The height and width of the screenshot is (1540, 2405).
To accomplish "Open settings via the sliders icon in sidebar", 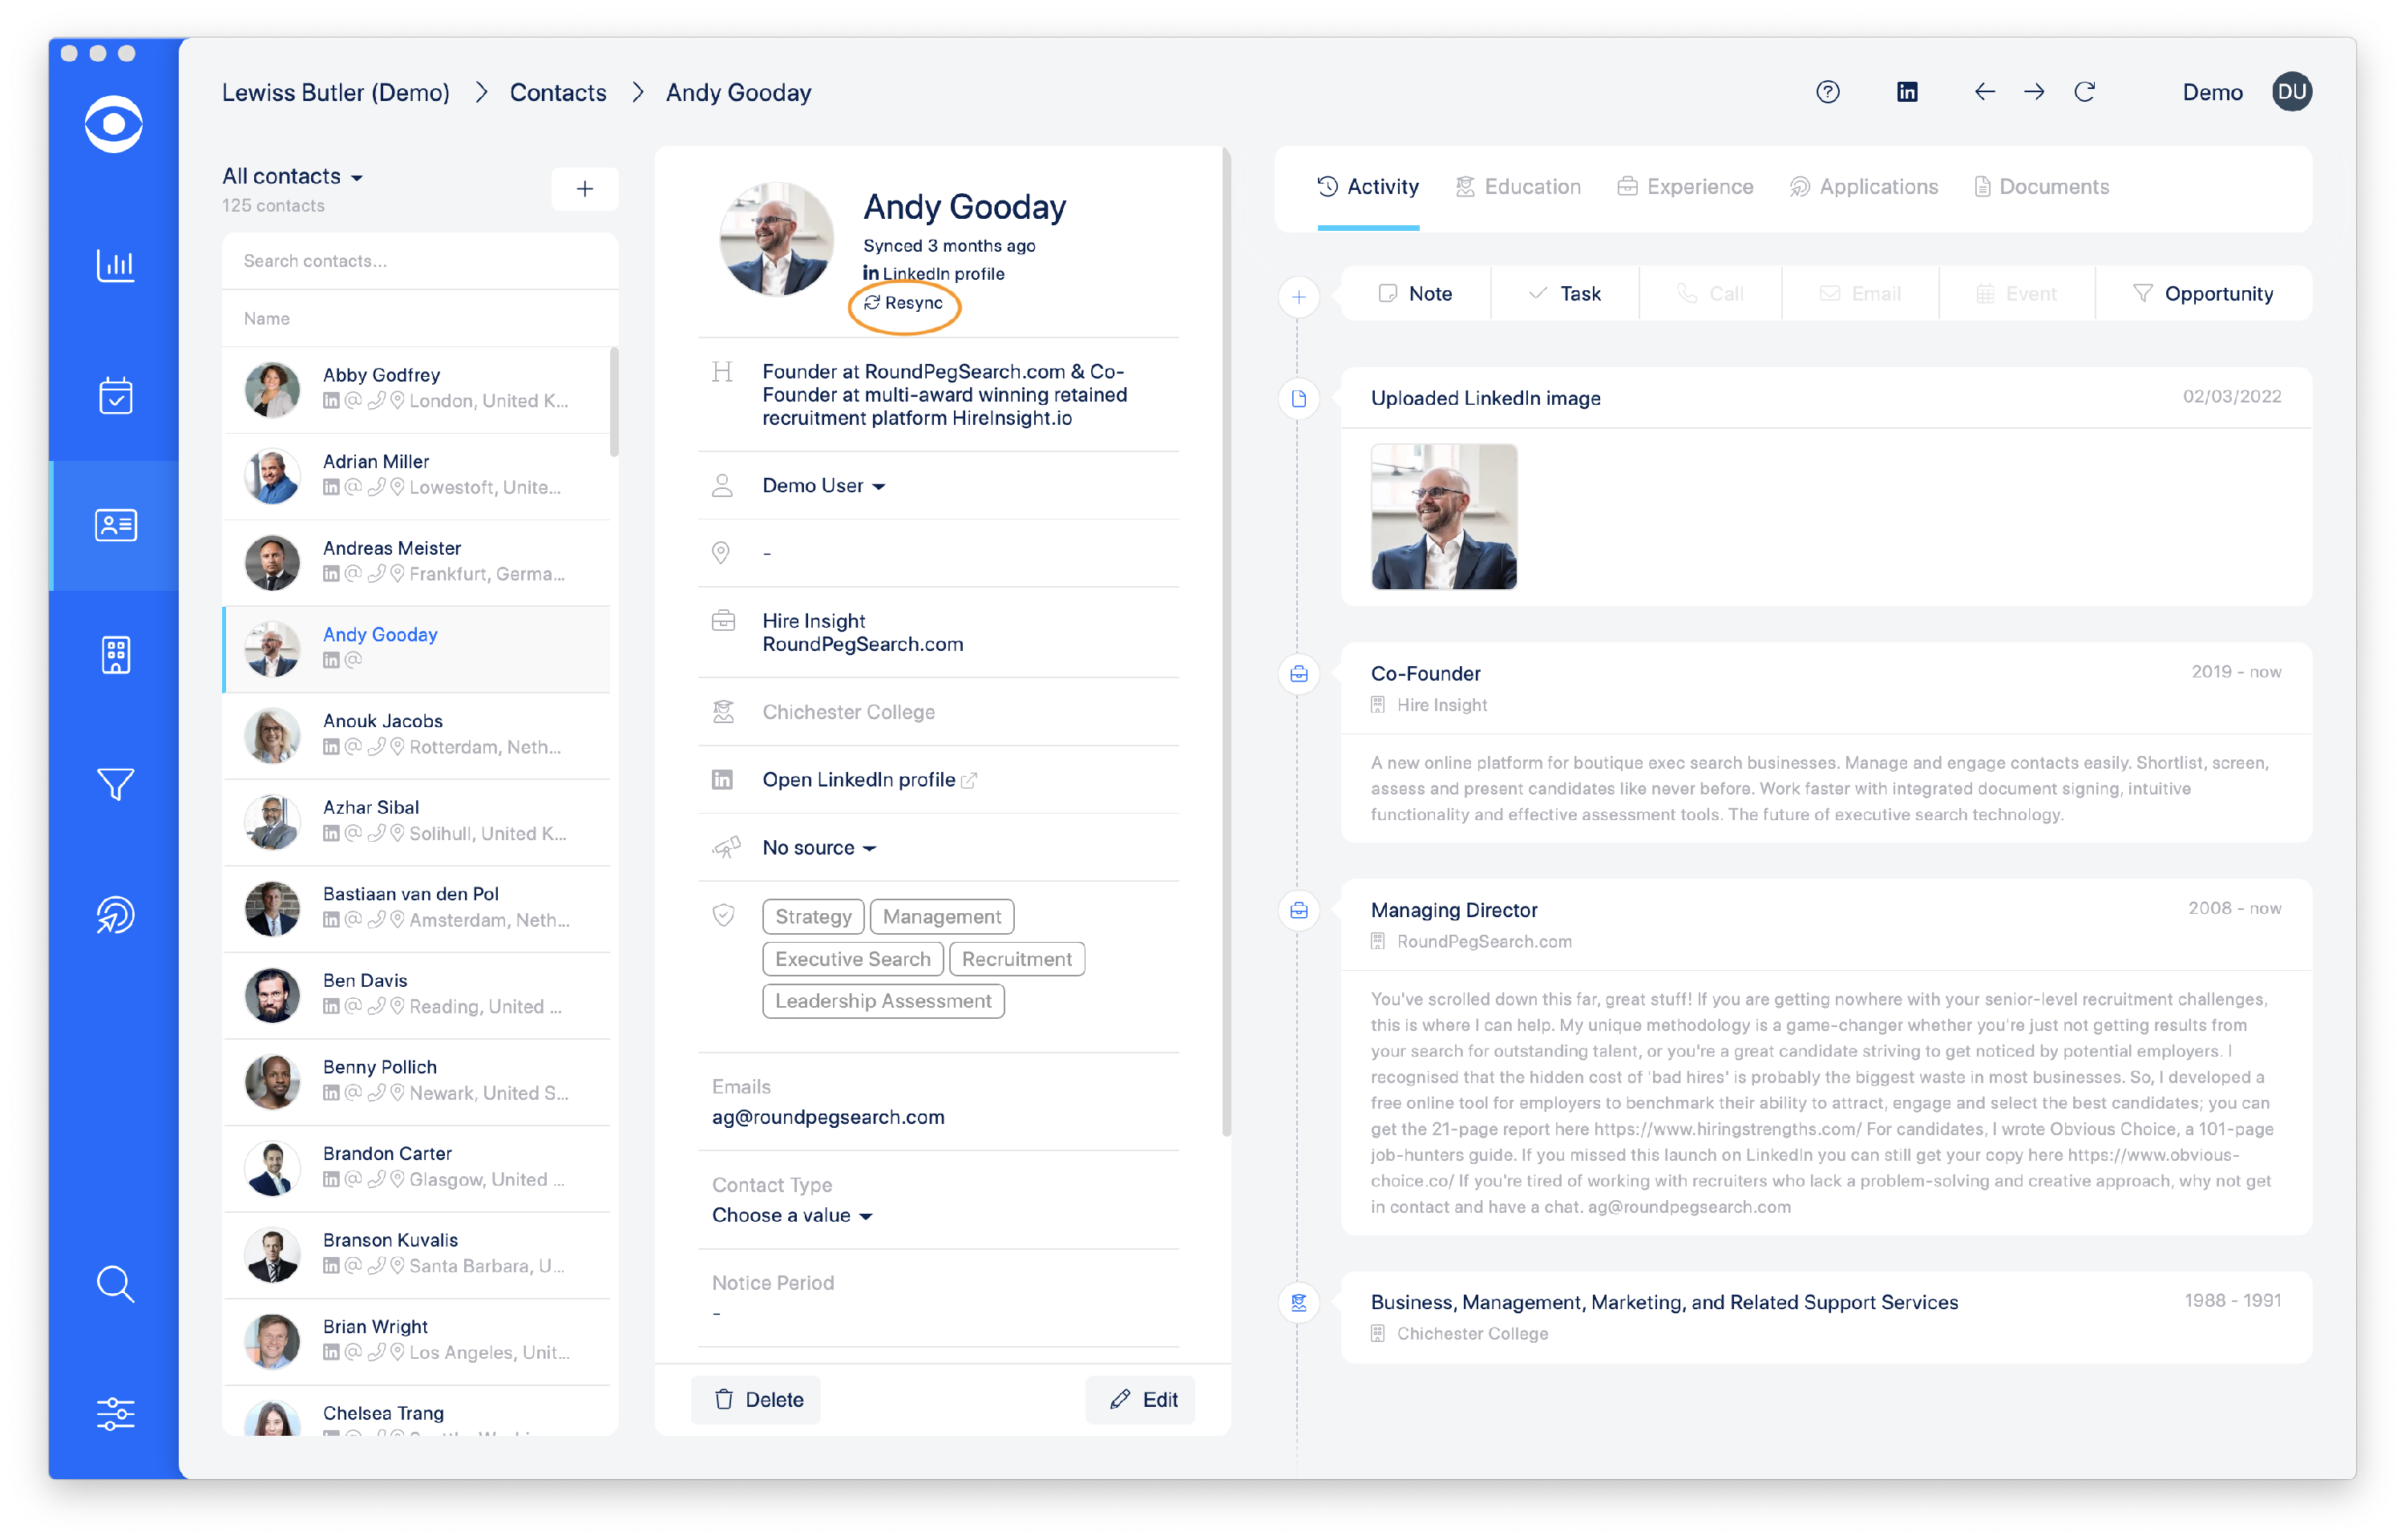I will [x=115, y=1413].
